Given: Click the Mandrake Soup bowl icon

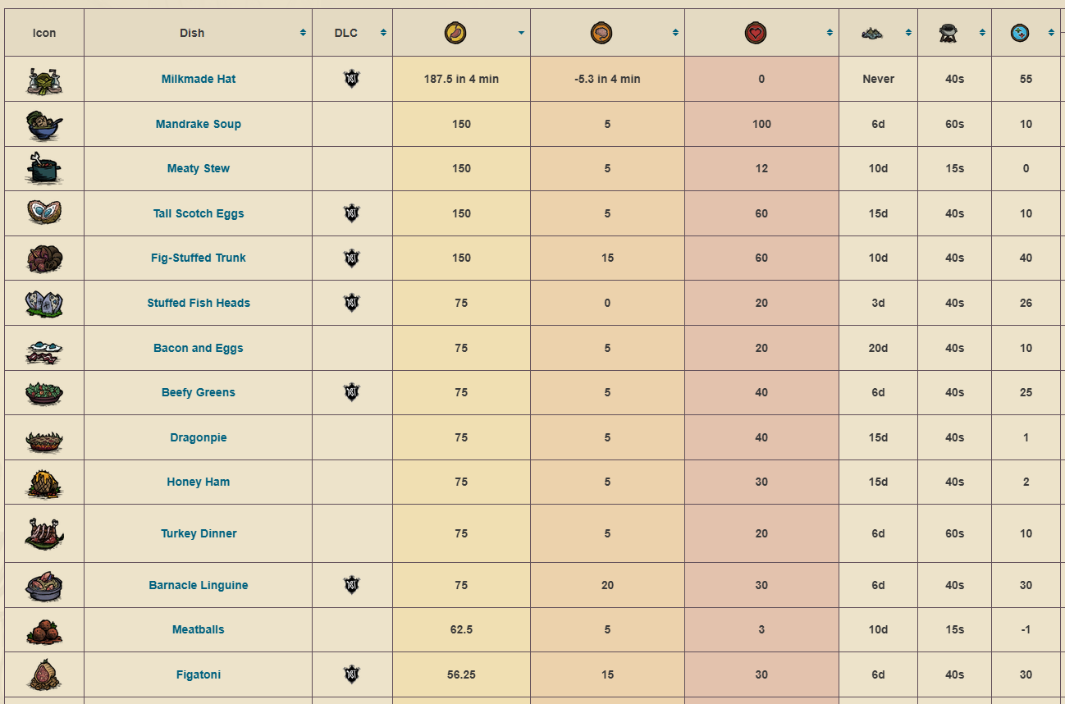Looking at the screenshot, I should coord(44,124).
